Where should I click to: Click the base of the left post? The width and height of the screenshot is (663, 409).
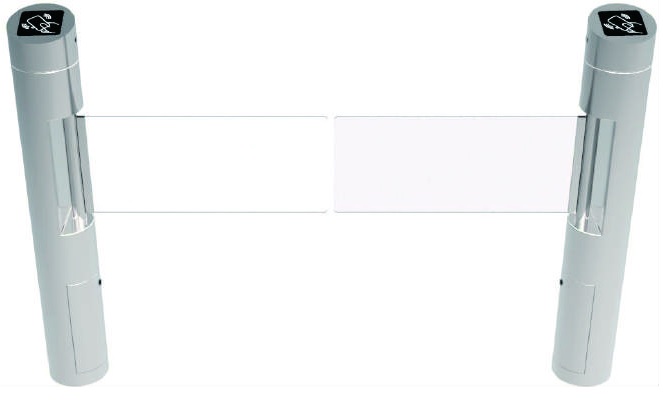tap(79, 374)
